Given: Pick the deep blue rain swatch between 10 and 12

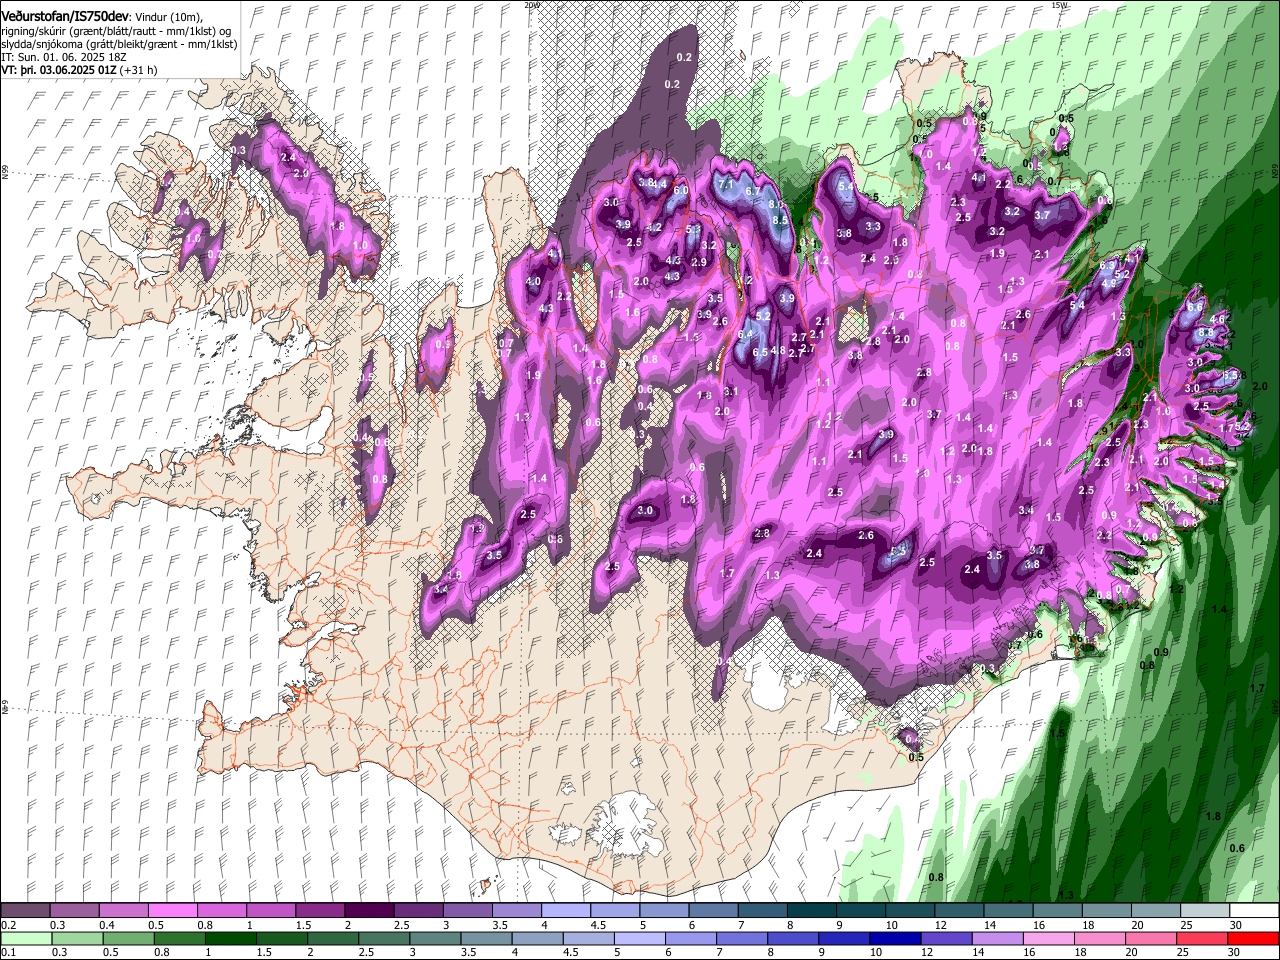Looking at the screenshot, I should [894, 938].
